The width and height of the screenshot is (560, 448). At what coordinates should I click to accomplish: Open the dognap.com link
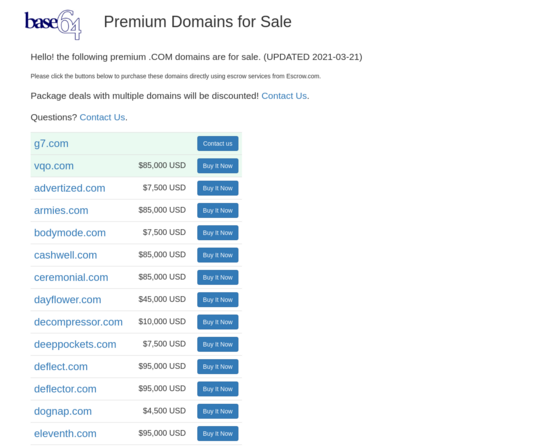pyautogui.click(x=63, y=412)
